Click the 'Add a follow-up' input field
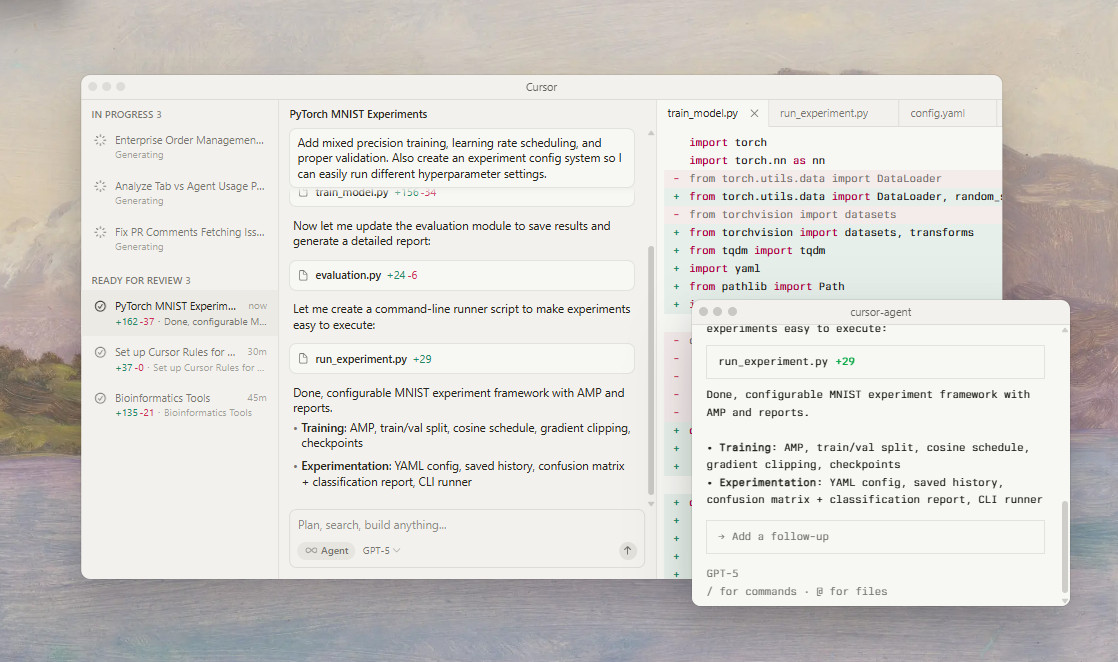The image size is (1118, 662). point(875,537)
